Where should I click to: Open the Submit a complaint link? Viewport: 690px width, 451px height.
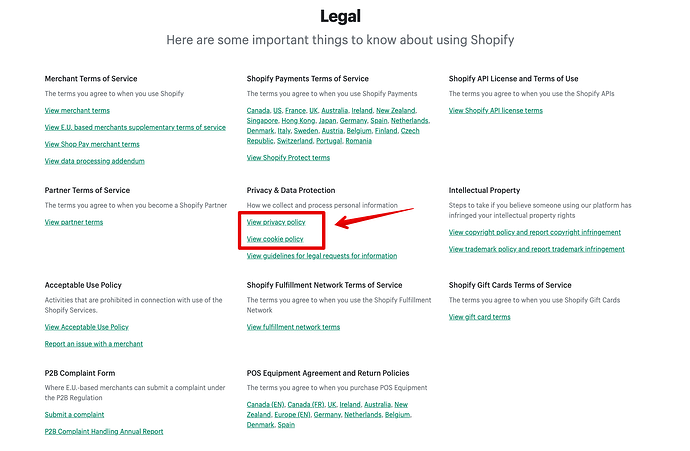coord(72,414)
